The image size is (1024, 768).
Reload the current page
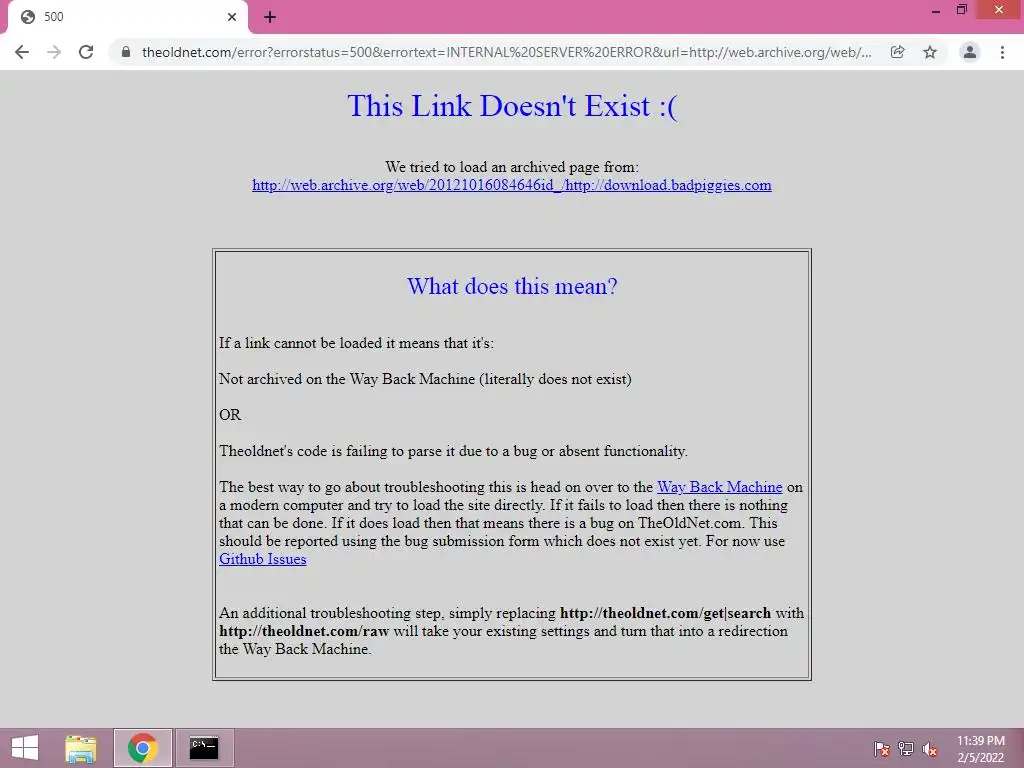pos(86,52)
